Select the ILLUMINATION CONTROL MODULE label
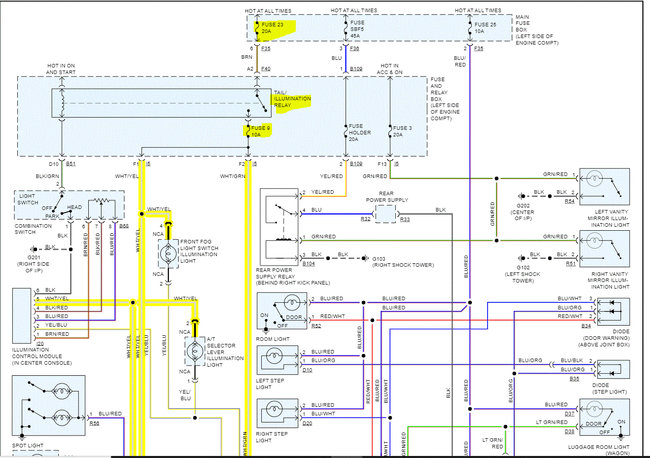 pyautogui.click(x=41, y=356)
